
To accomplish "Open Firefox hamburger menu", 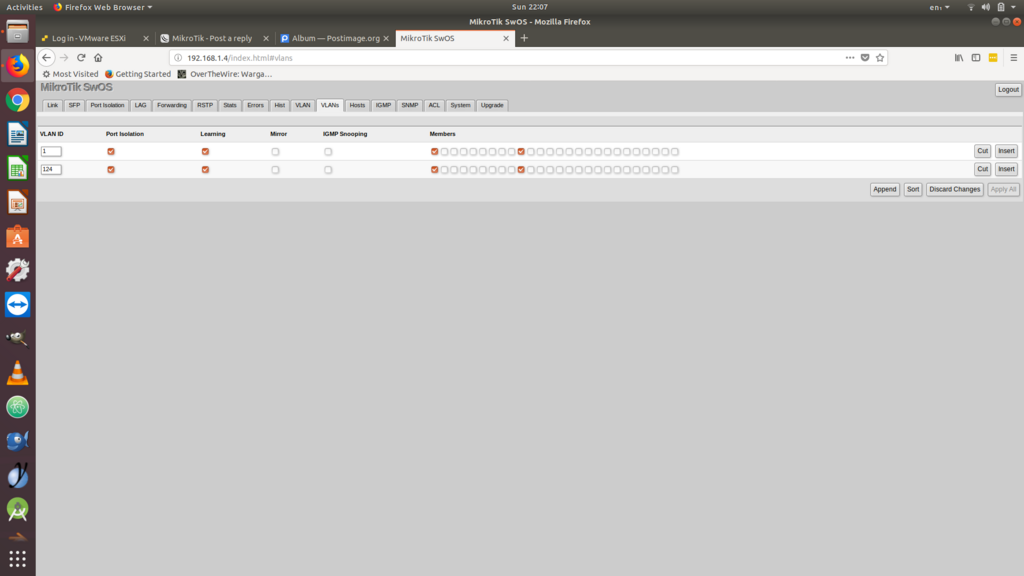I will click(1014, 57).
